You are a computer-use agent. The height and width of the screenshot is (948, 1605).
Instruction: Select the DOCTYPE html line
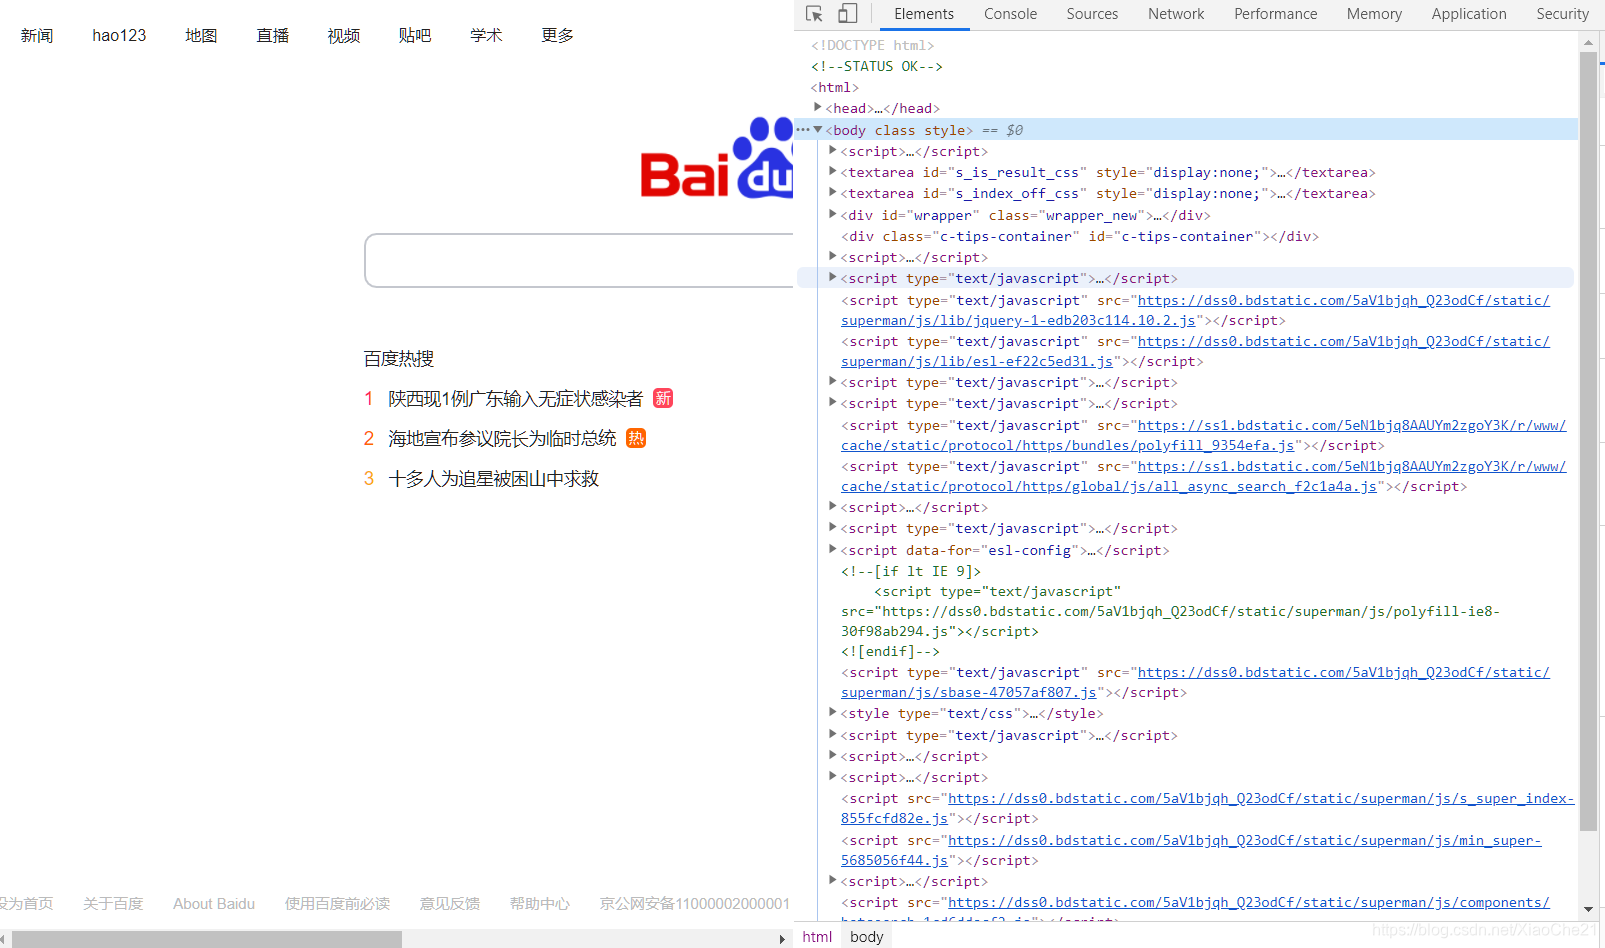(x=872, y=45)
